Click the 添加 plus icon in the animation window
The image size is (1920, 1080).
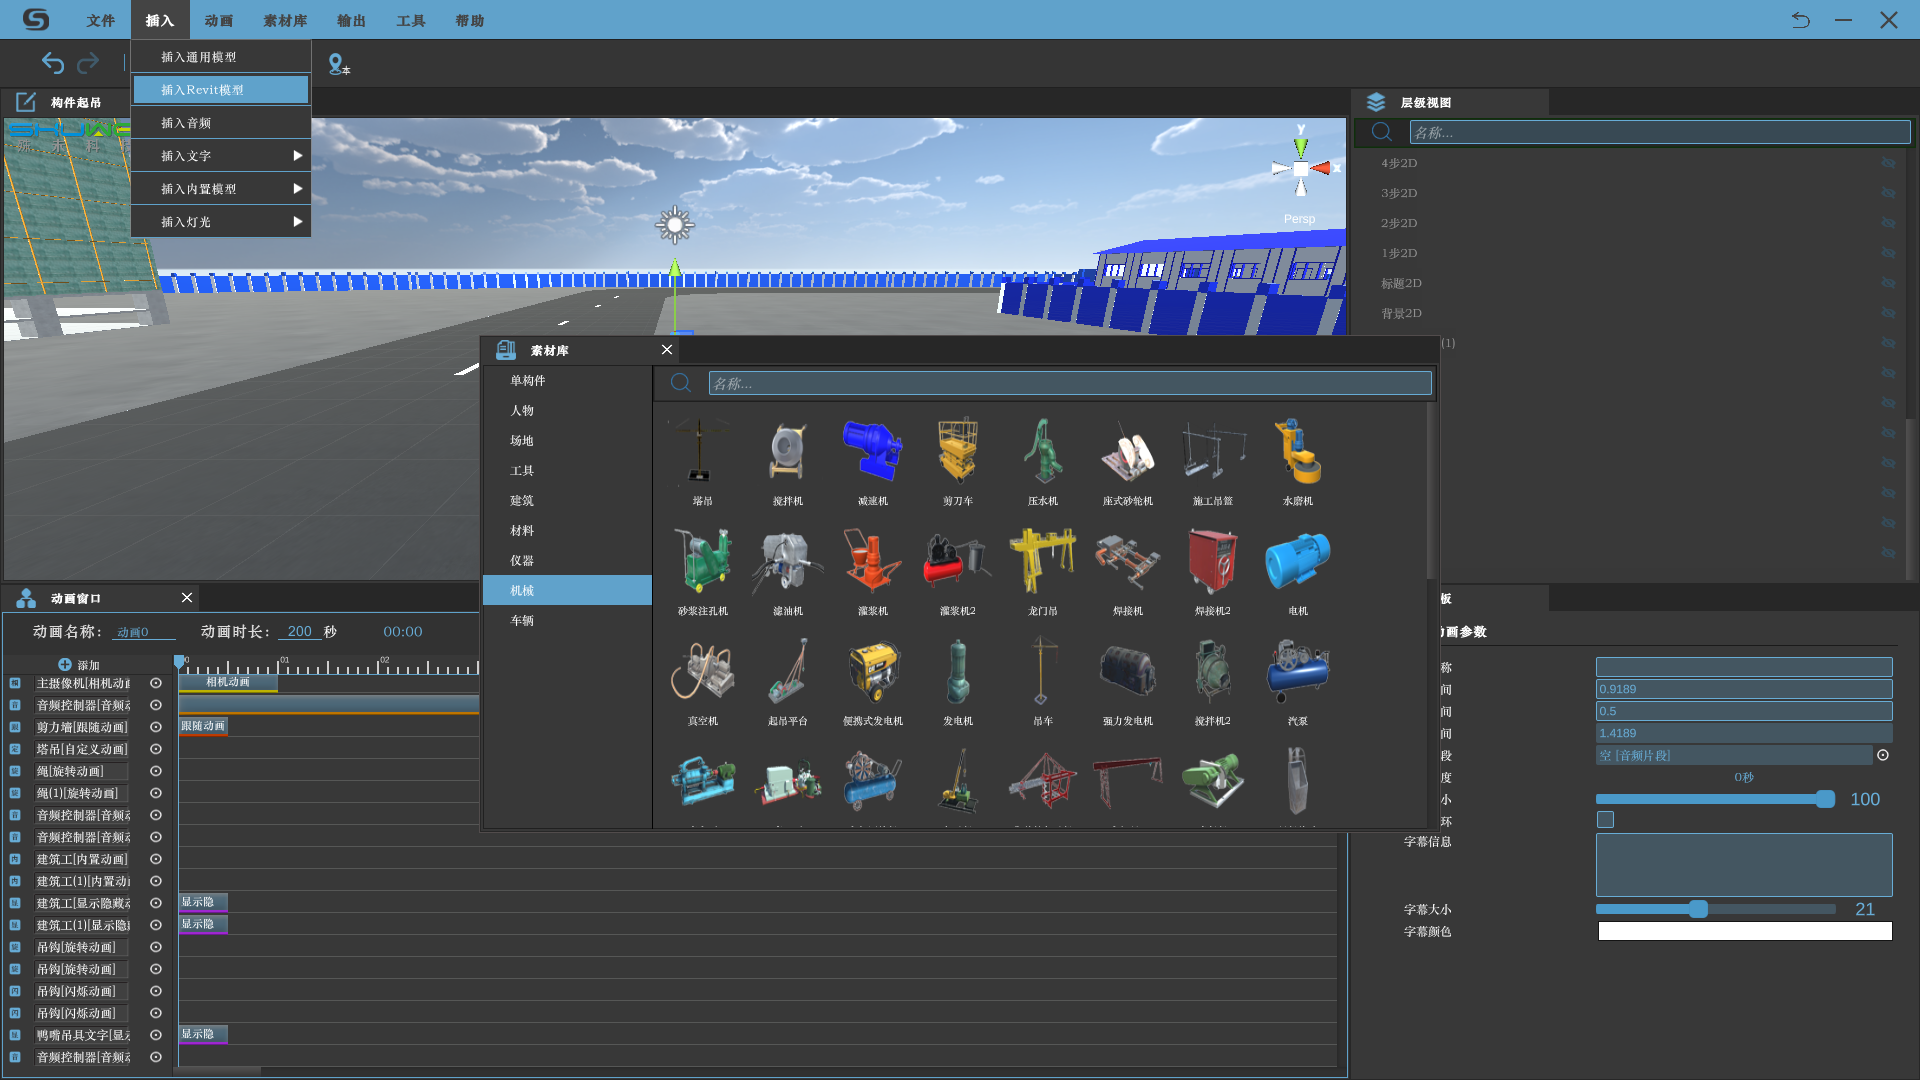point(65,665)
